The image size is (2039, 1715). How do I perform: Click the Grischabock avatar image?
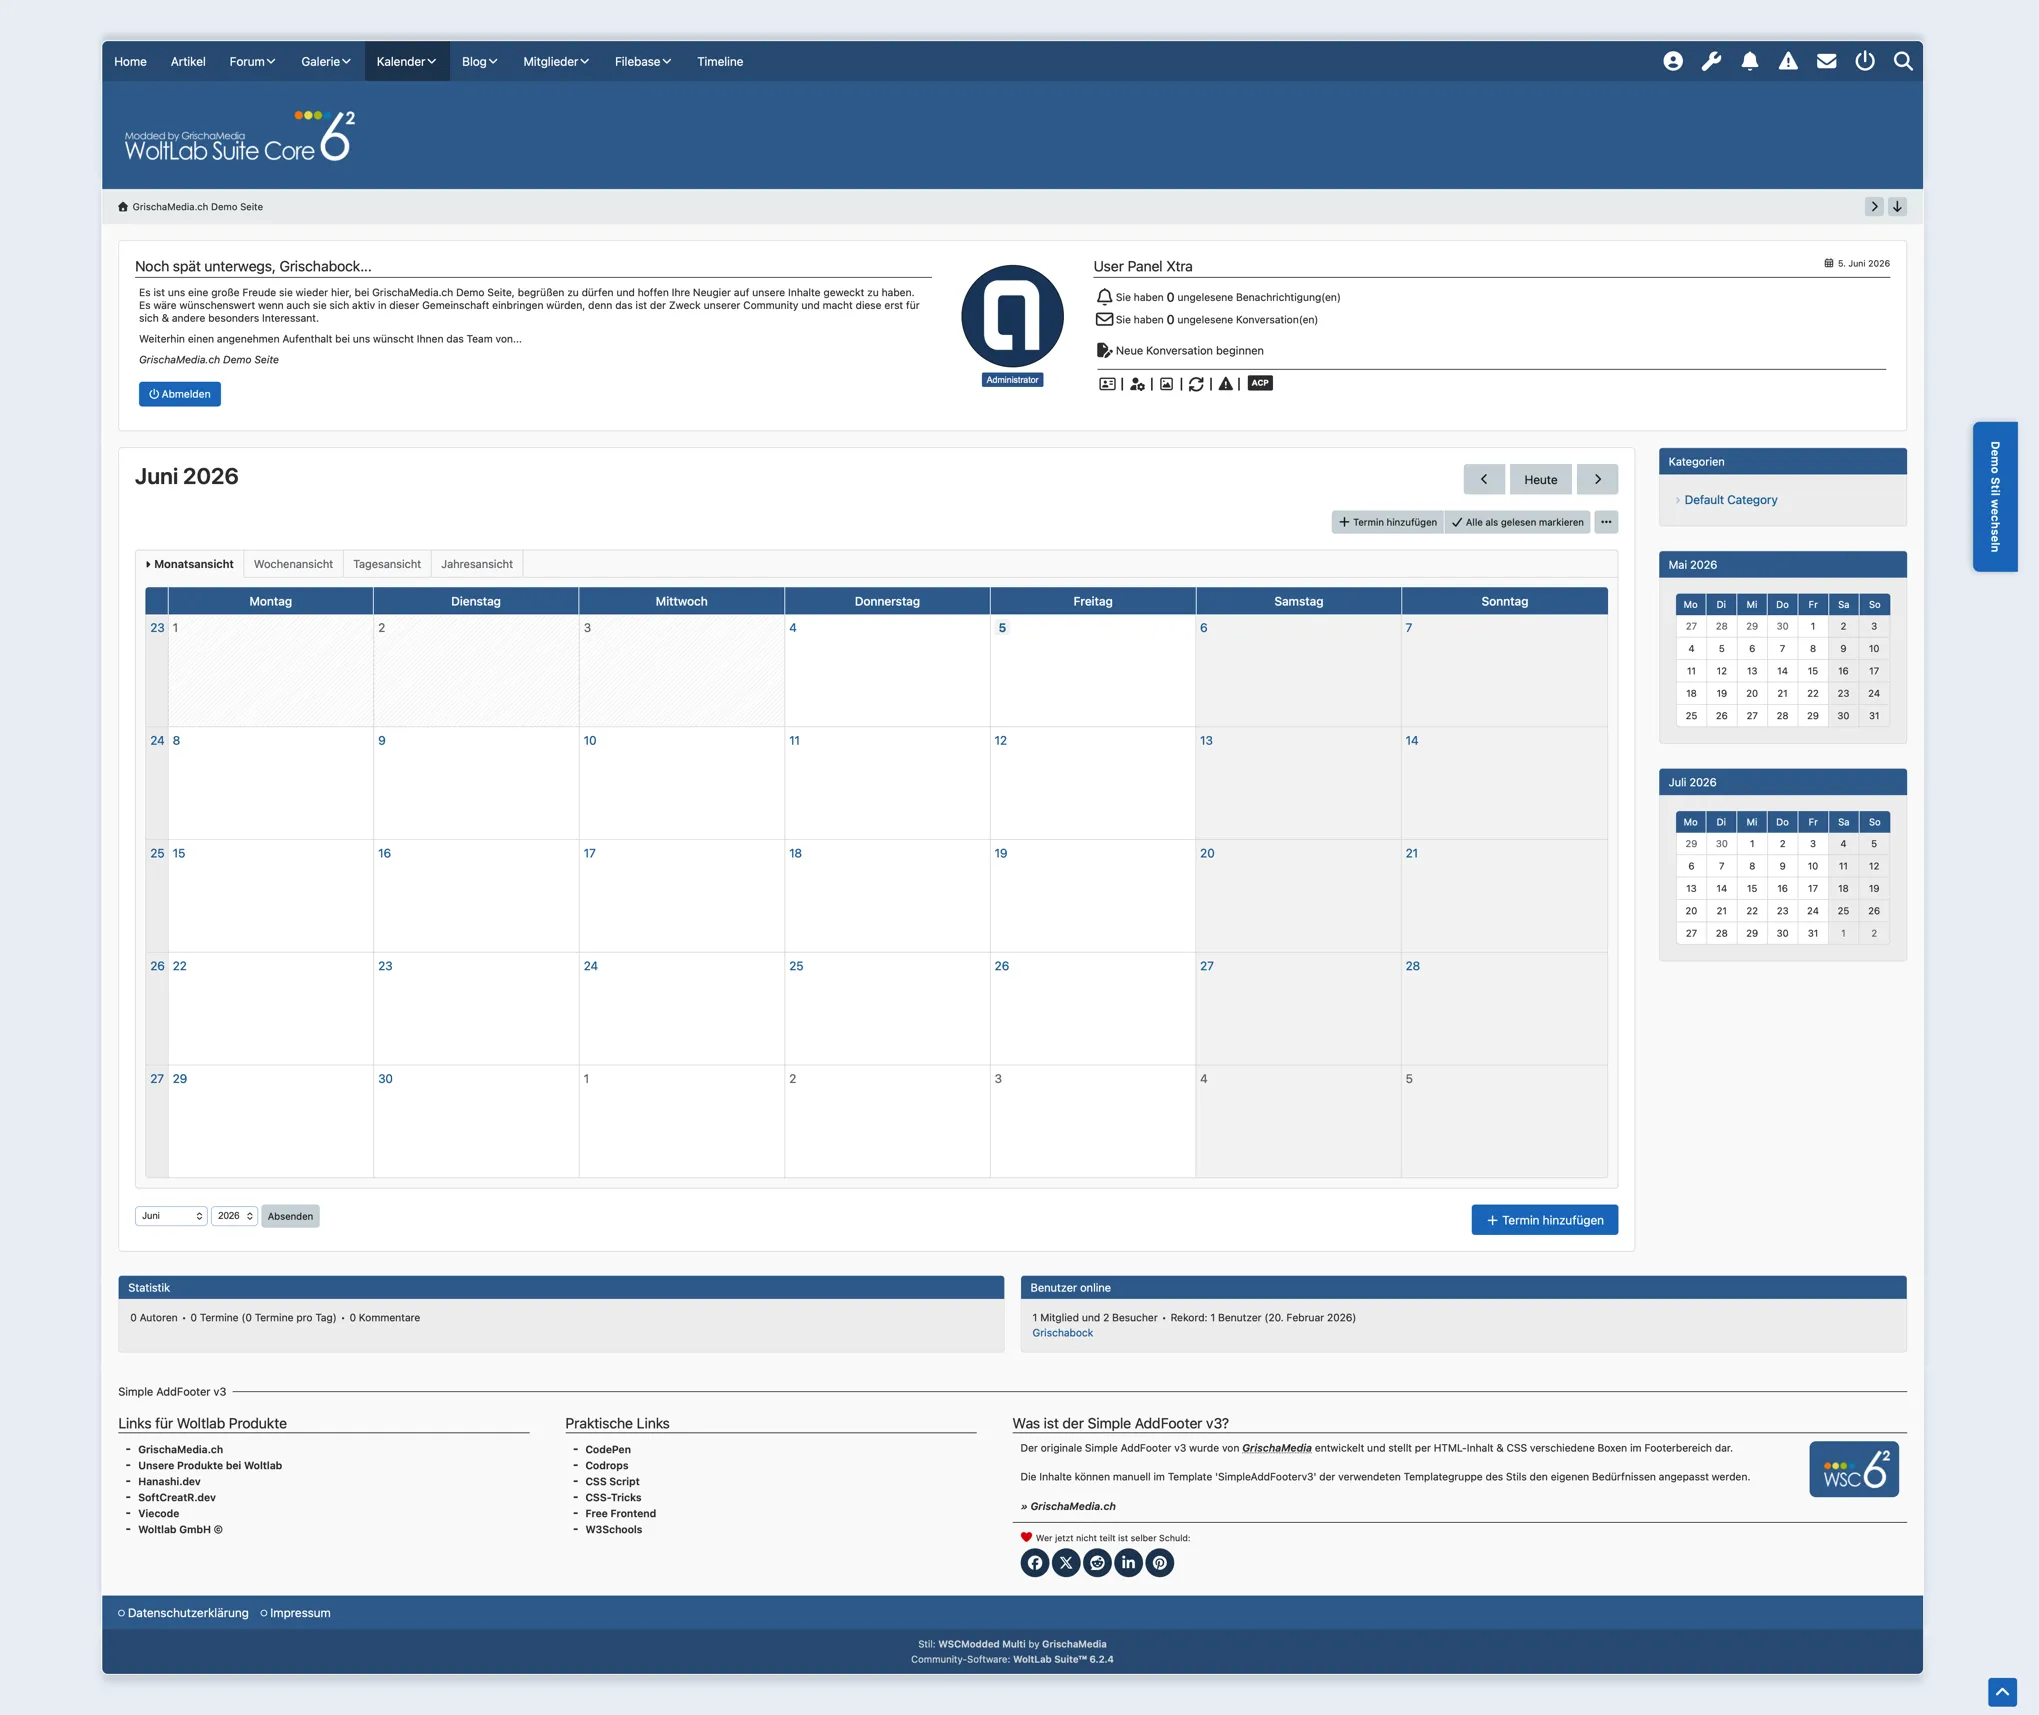point(1012,316)
